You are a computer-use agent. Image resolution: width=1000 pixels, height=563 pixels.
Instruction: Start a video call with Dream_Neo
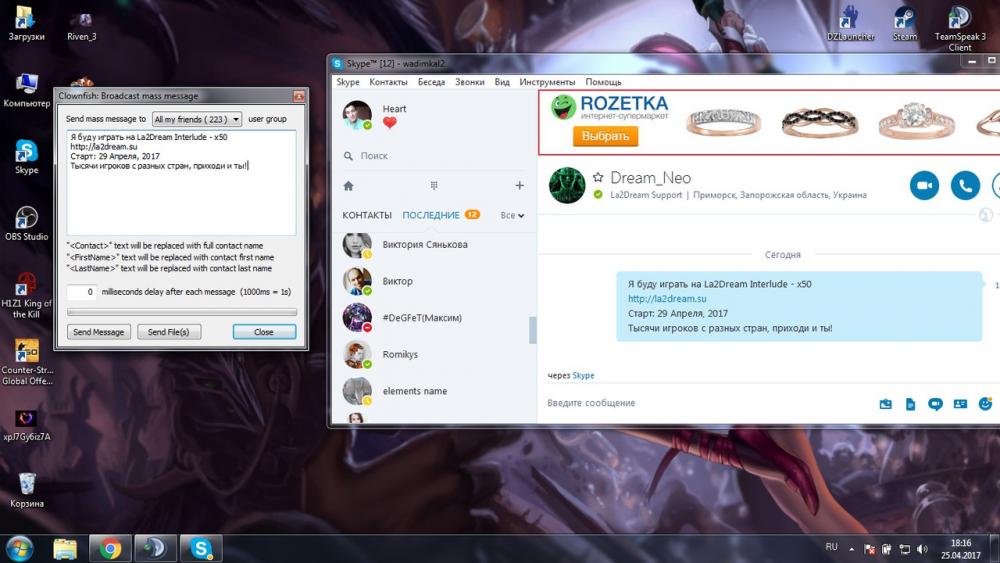tap(924, 186)
